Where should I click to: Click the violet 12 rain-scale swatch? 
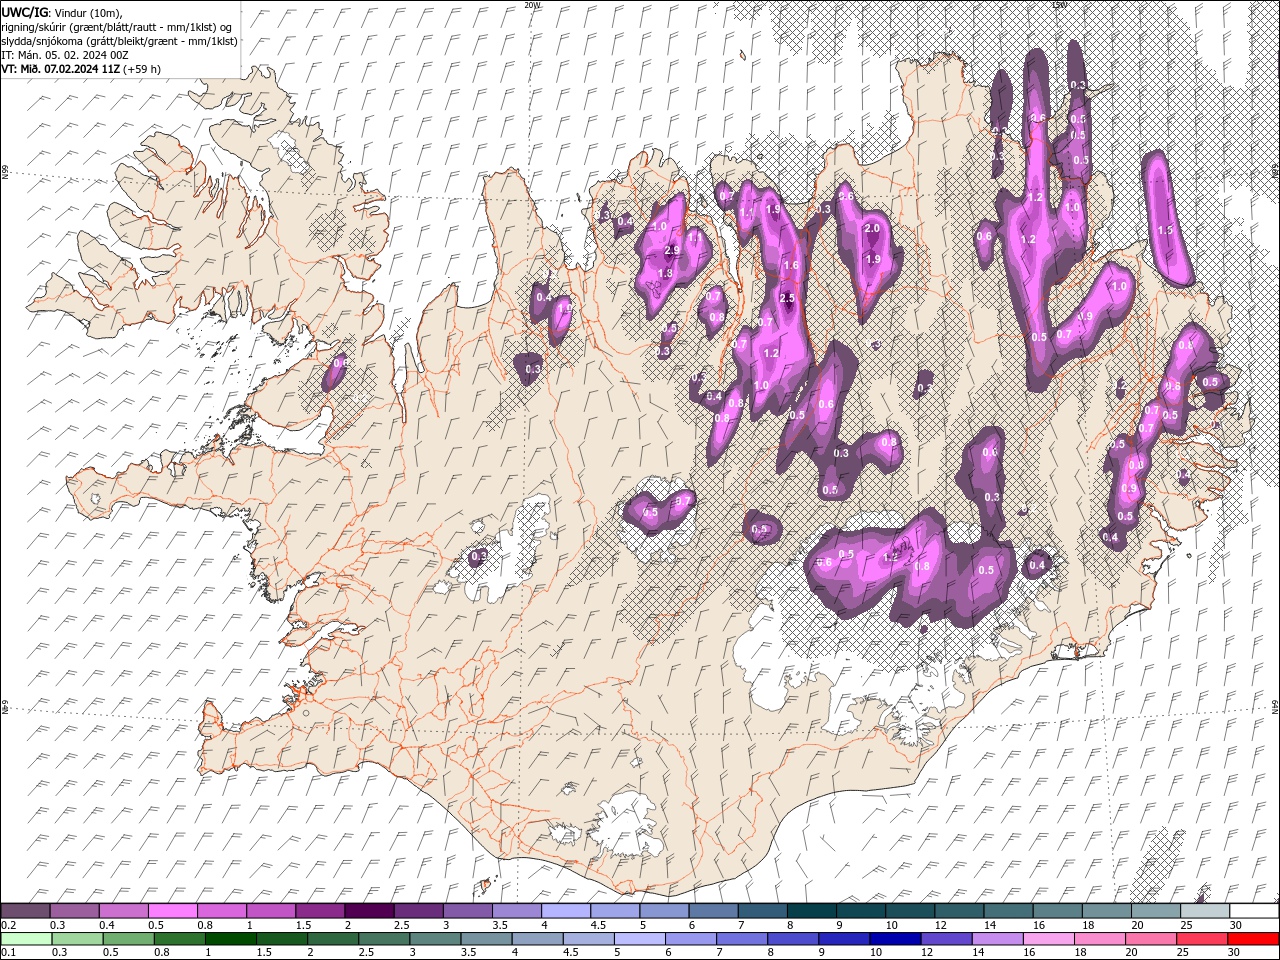point(946,939)
